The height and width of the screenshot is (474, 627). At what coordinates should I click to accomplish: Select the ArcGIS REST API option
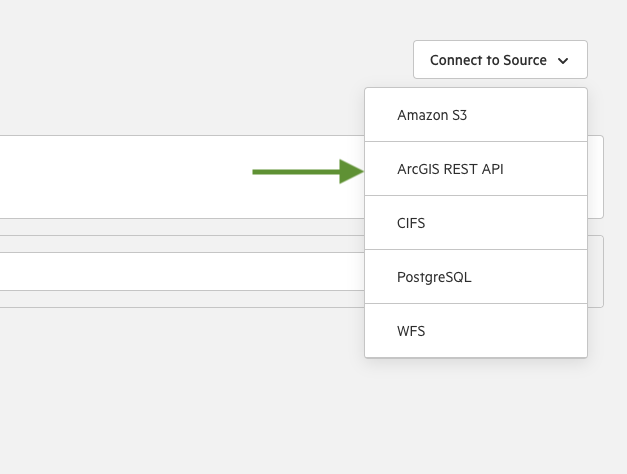tap(476, 169)
